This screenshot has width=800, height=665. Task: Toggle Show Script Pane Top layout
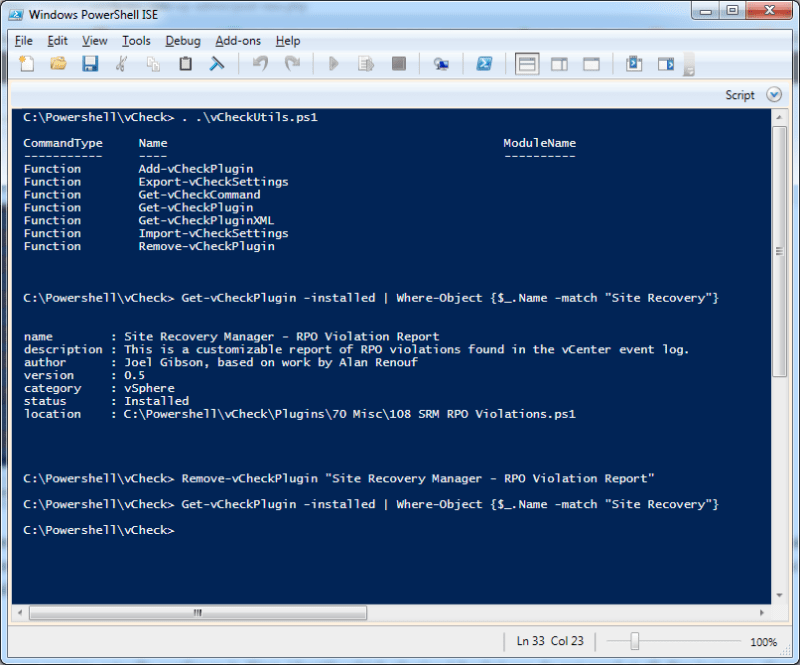click(527, 63)
